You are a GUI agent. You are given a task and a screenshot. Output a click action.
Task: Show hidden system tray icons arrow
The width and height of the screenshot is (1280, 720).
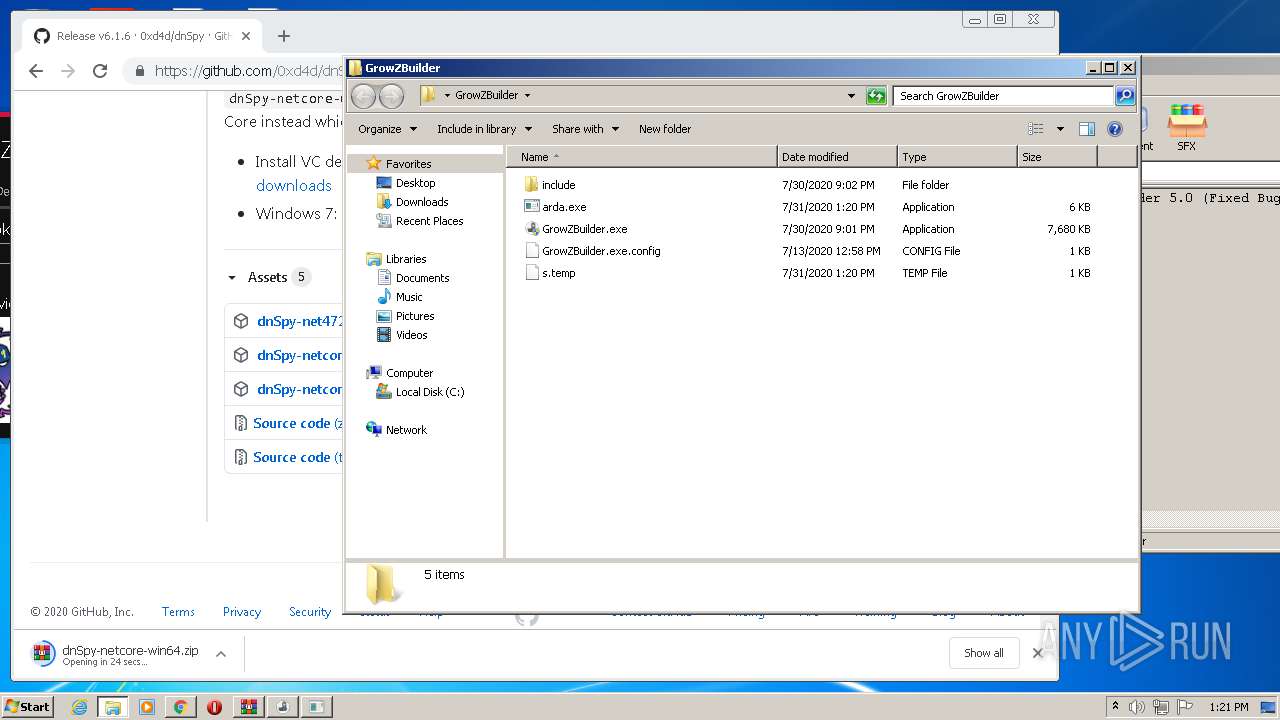pyautogui.click(x=1115, y=707)
